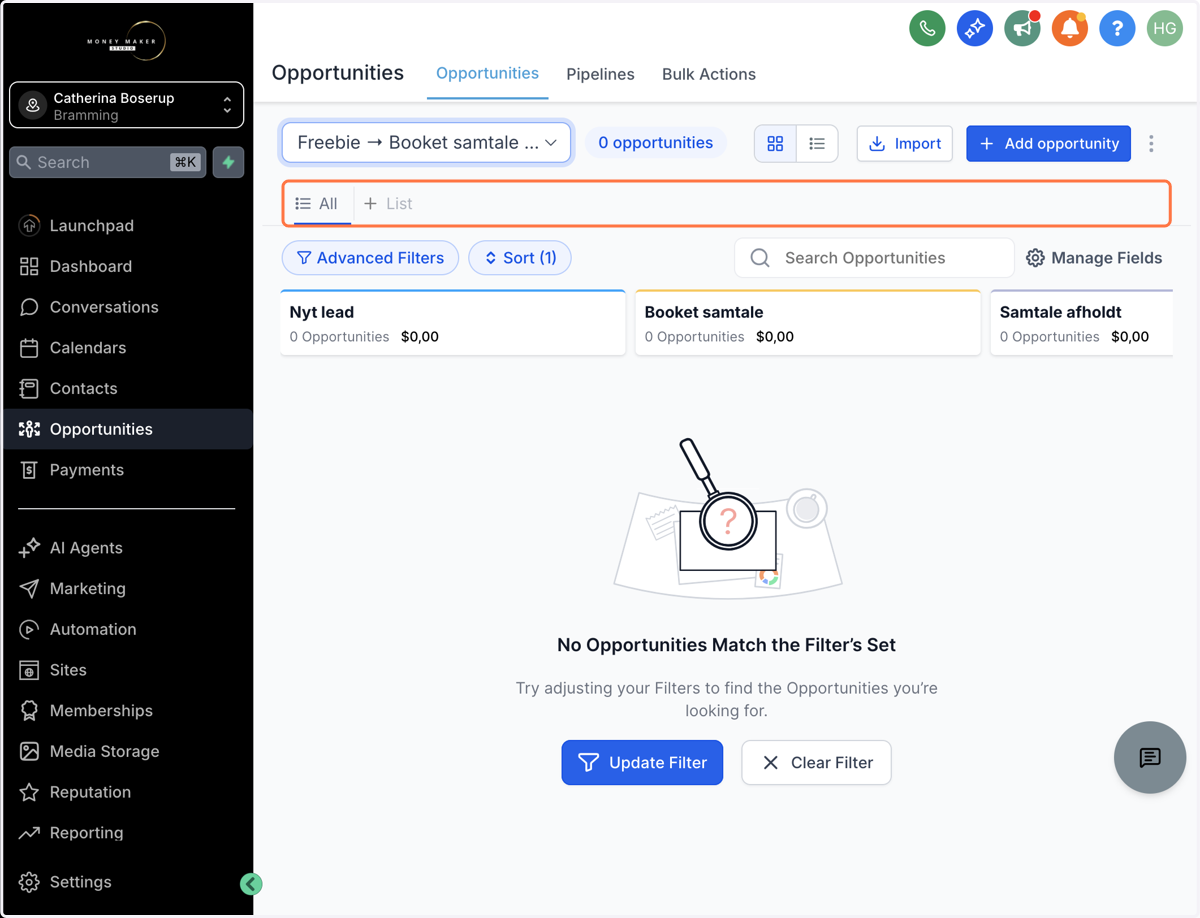The image size is (1200, 918).
Task: Open AI Agents in the sidebar
Action: pyautogui.click(x=126, y=548)
